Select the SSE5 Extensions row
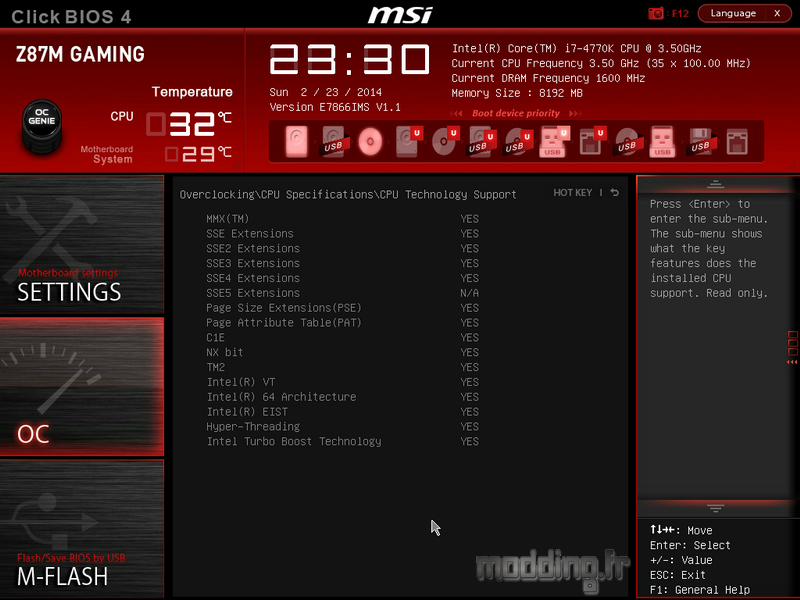Image resolution: width=800 pixels, height=600 pixels. coord(342,293)
